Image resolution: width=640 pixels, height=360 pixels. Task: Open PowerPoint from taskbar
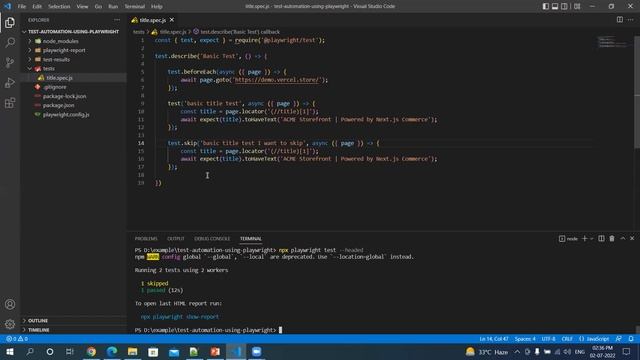[x=215, y=351]
